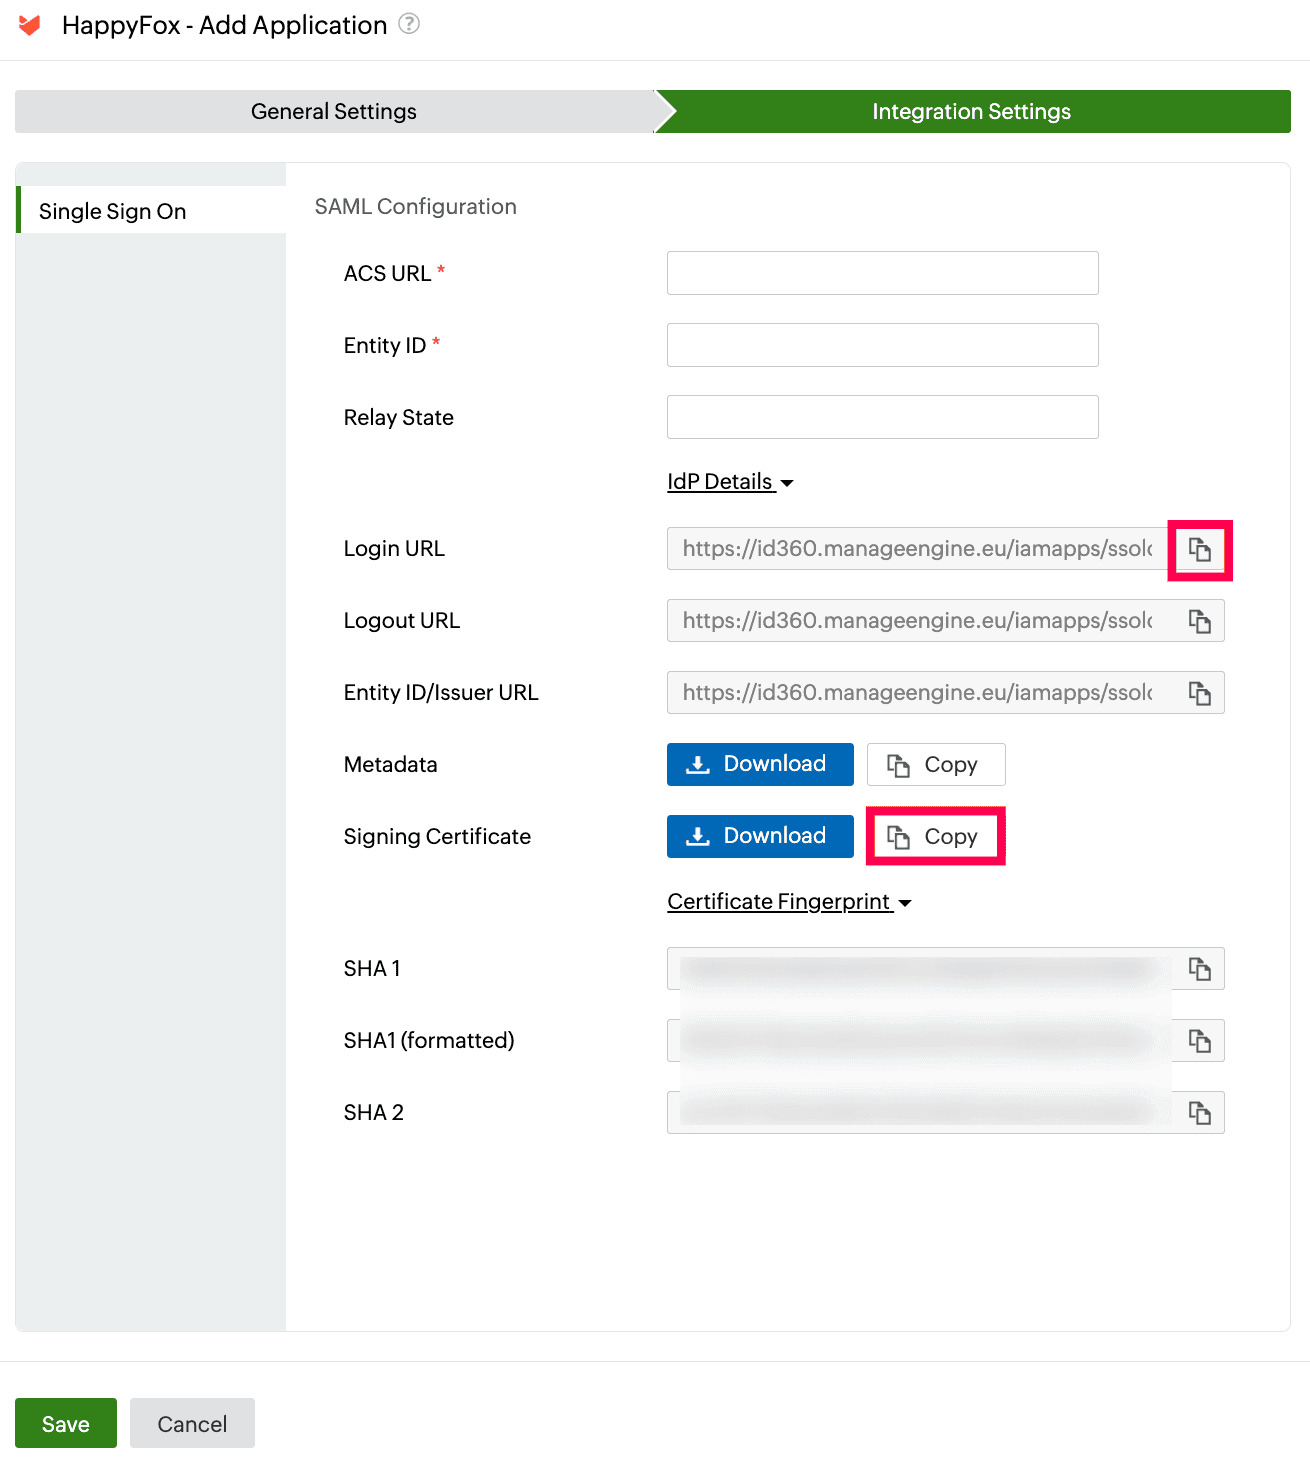Screen dimensions: 1310x1462
Task: Collapse the Certificate Fingerprint section
Action: [x=789, y=902]
